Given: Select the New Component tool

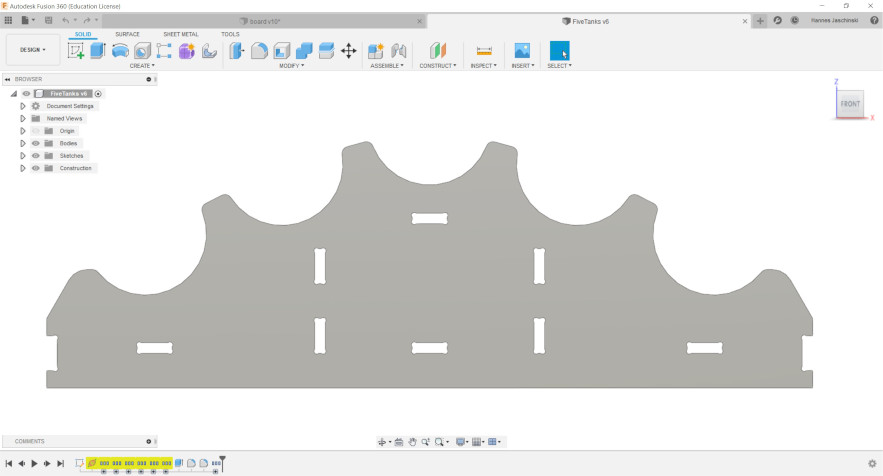Looking at the screenshot, I should (x=376, y=51).
